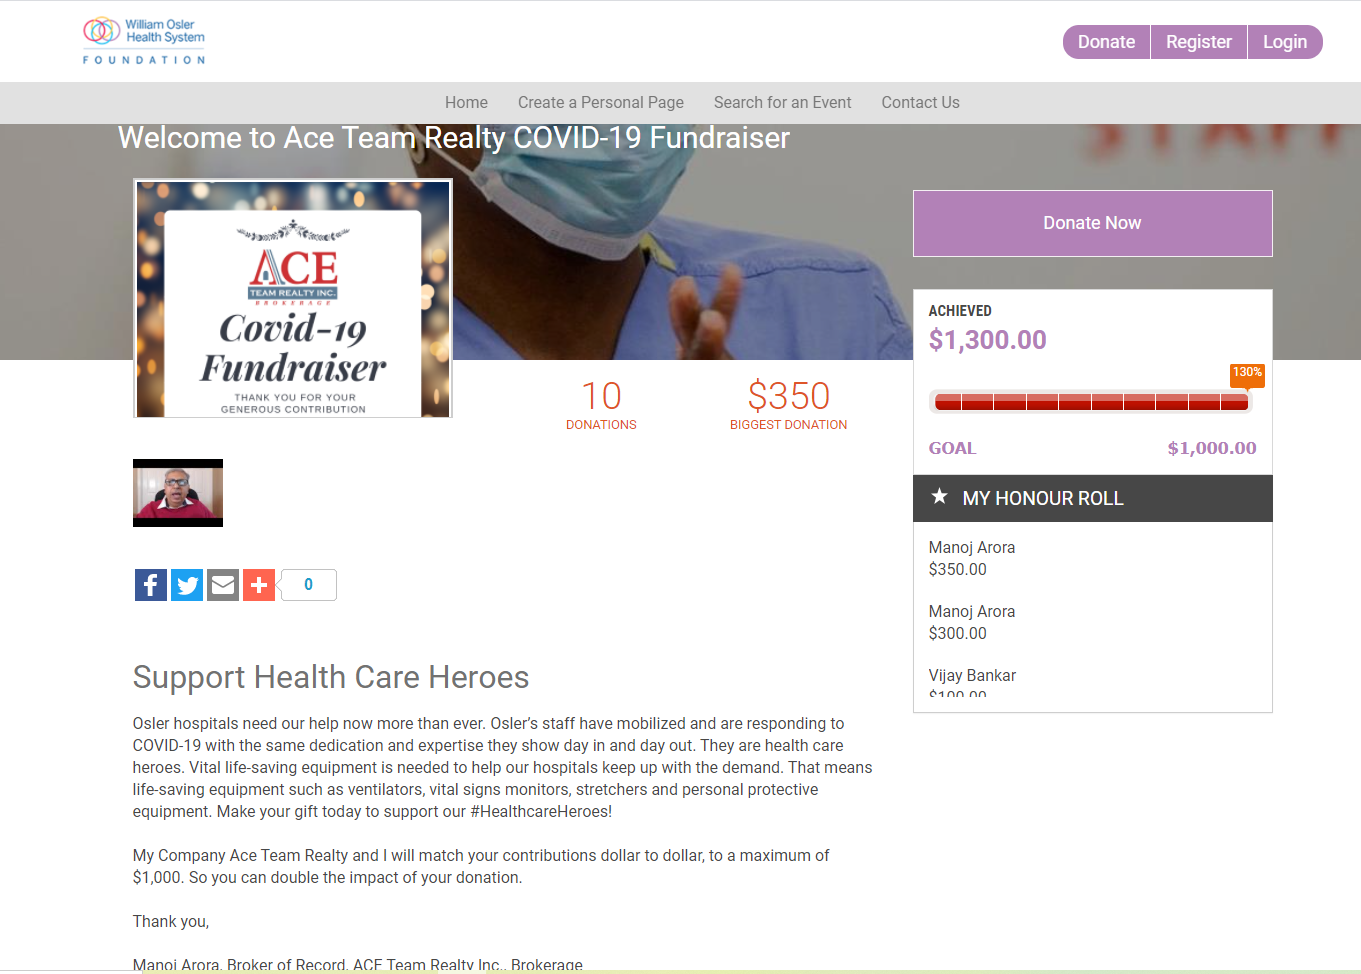This screenshot has height=974, width=1361.
Task: Click the ACE Covid-19 Fundraiser image
Action: [293, 298]
